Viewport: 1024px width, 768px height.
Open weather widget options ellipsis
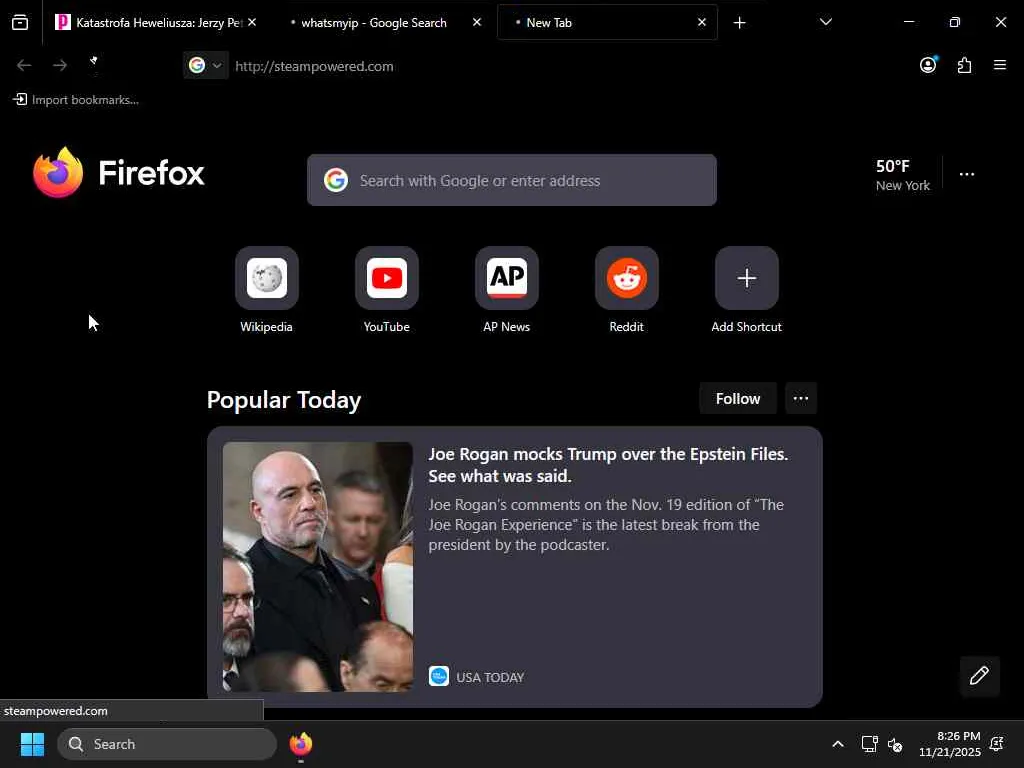point(967,174)
